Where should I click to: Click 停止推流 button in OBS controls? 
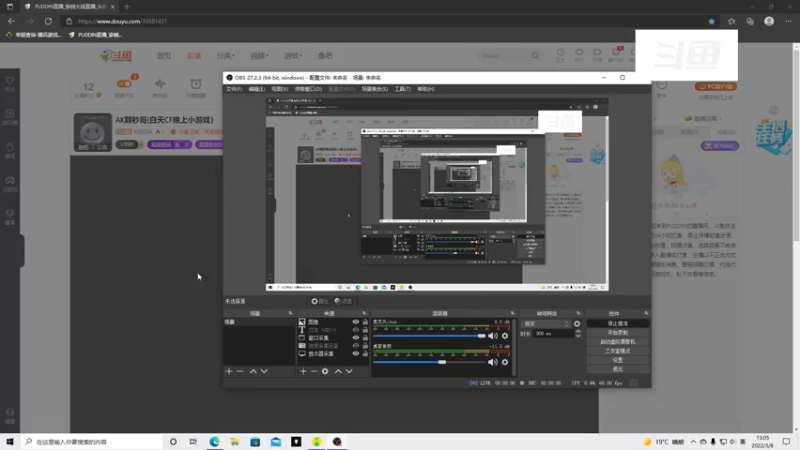coord(618,323)
